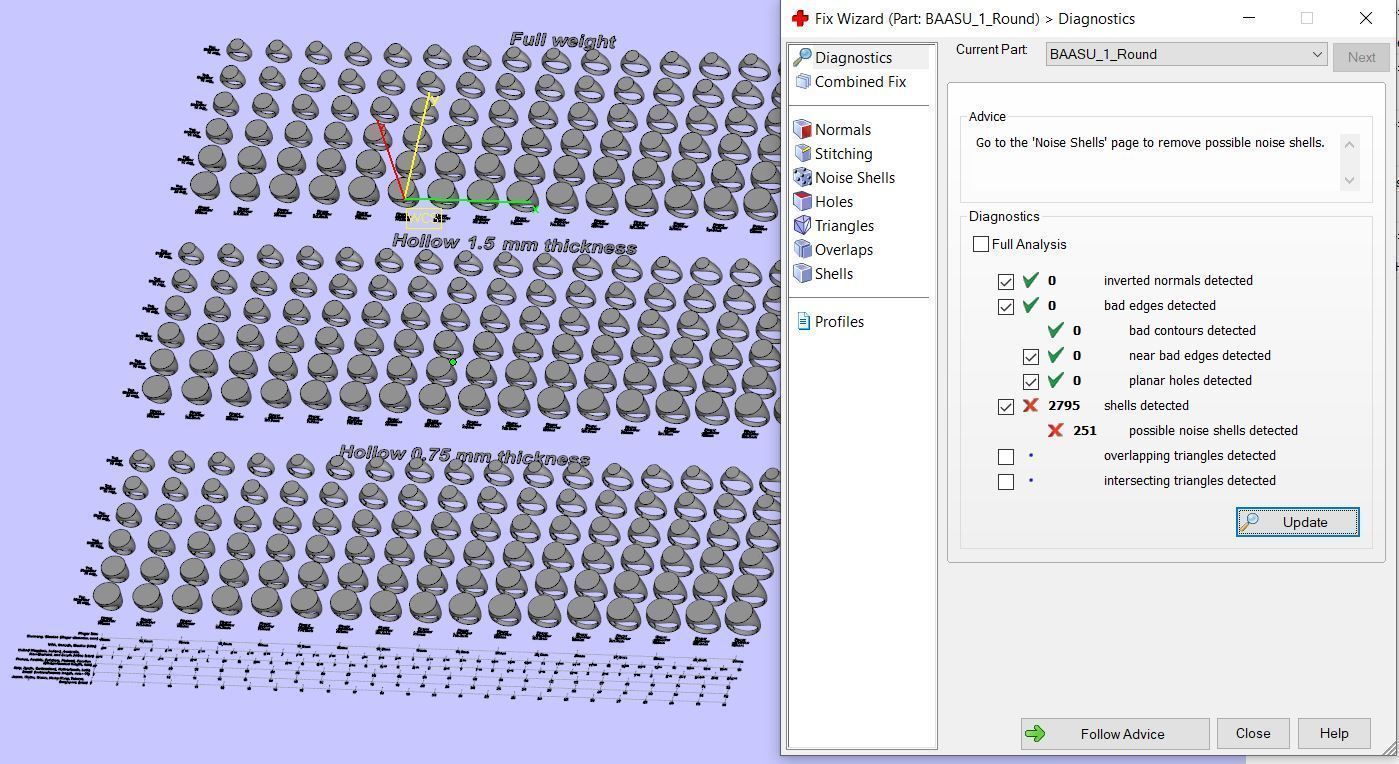The width and height of the screenshot is (1399, 764).
Task: Click the magnifier icon on Update button
Action: (x=1249, y=522)
